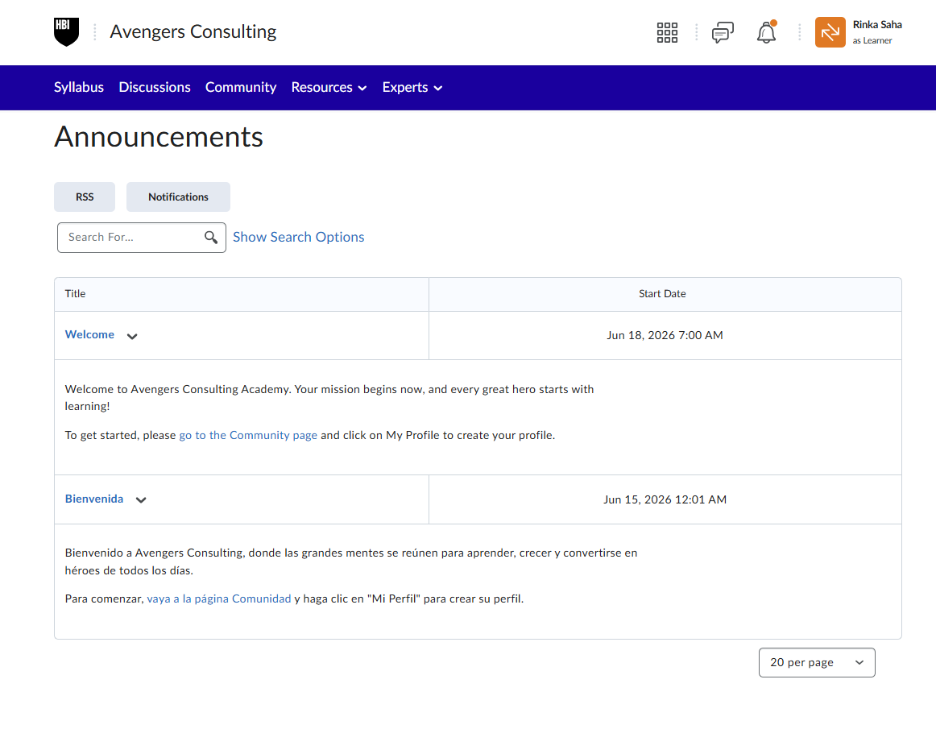Open the Community nav item
The width and height of the screenshot is (936, 753).
(241, 87)
